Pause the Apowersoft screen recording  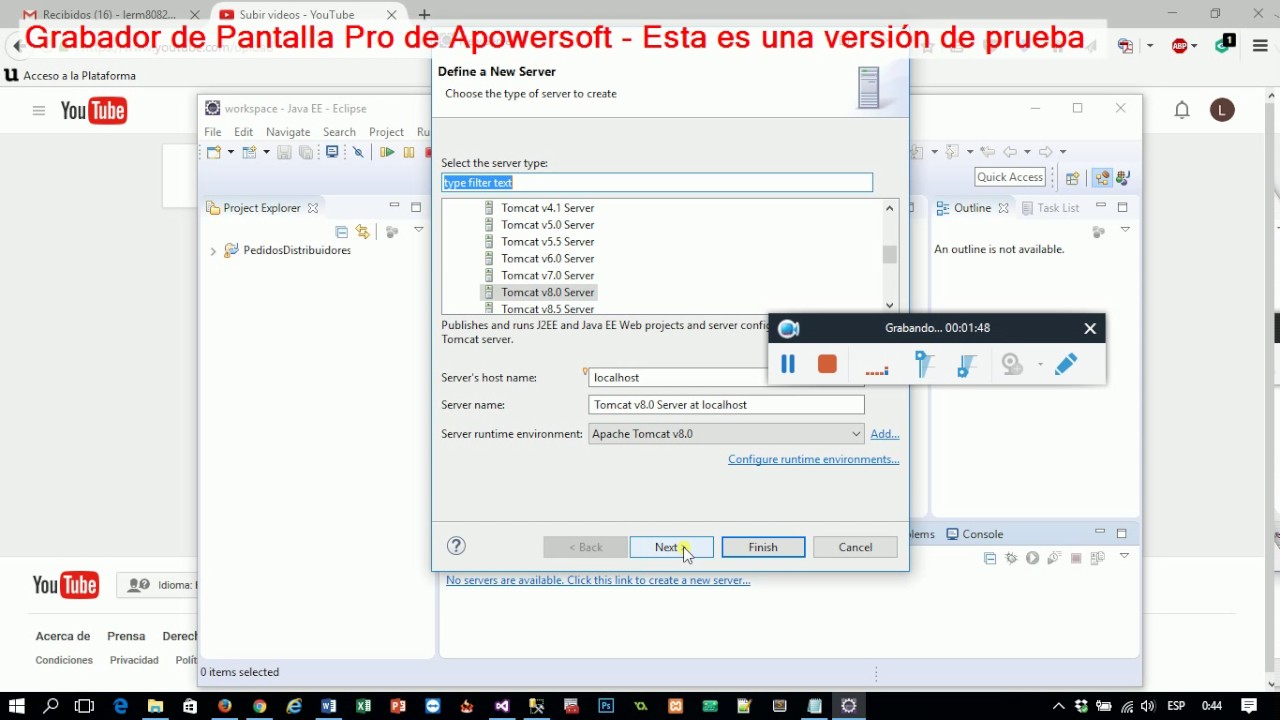point(788,365)
